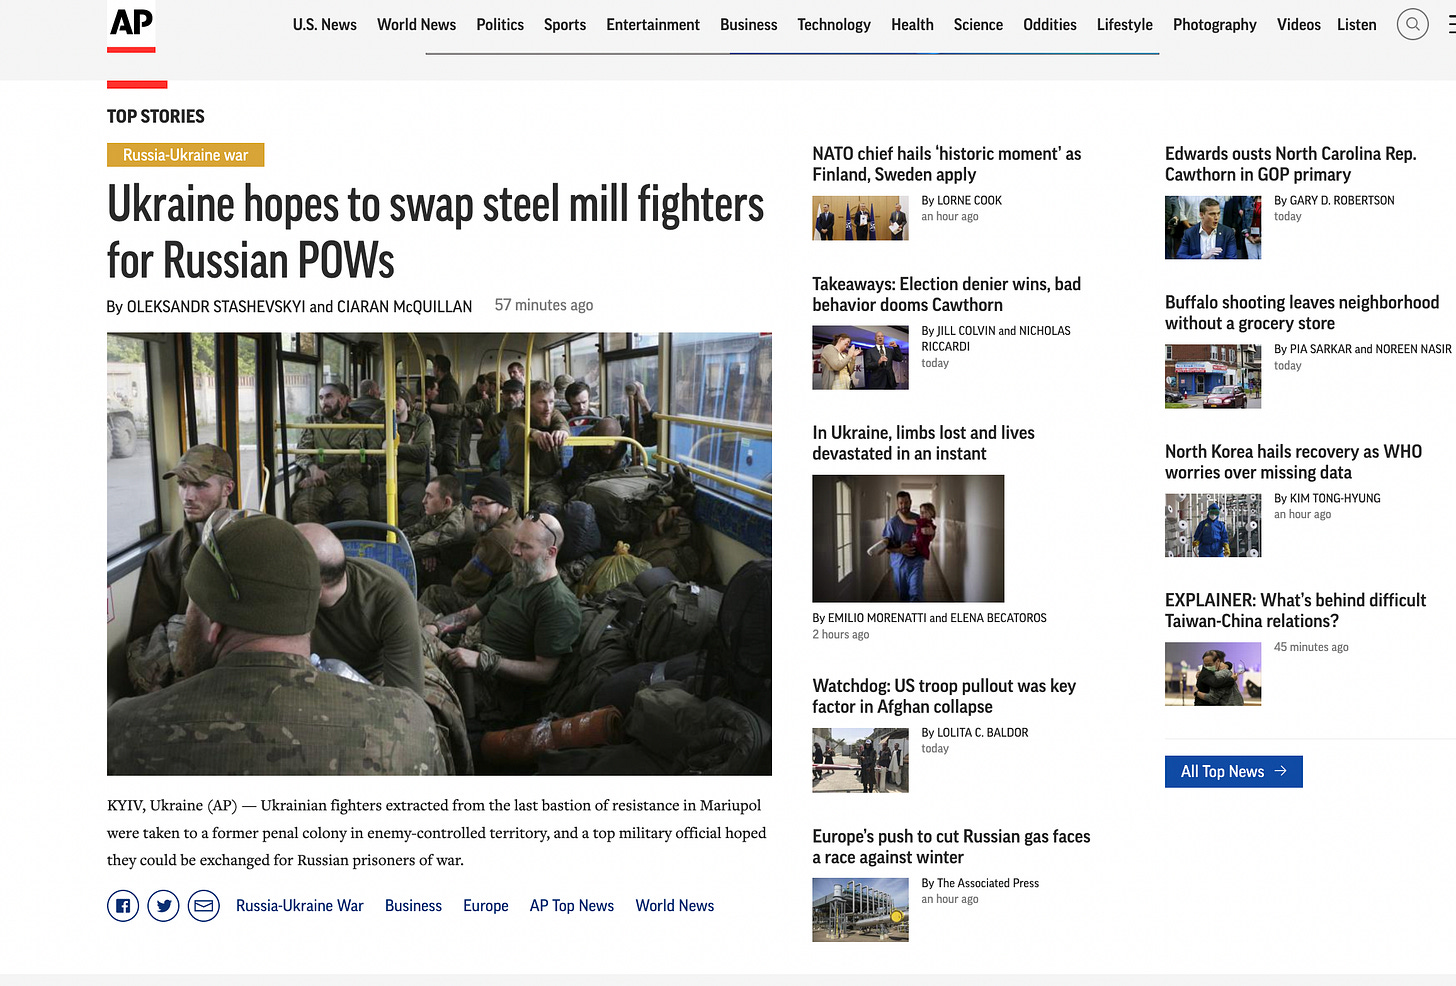1456x986 pixels.
Task: Open the hamburger menu beside search
Action: (x=1451, y=24)
